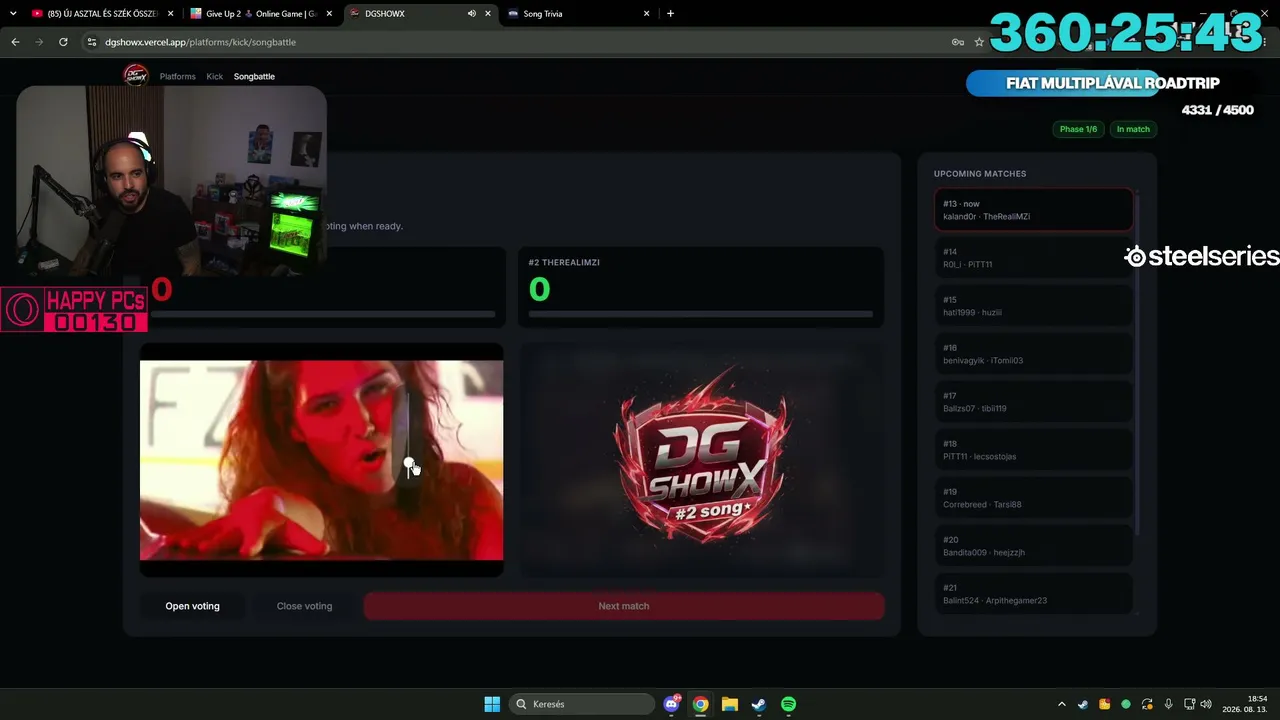Open Google Chrome from the taskbar

click(x=700, y=704)
